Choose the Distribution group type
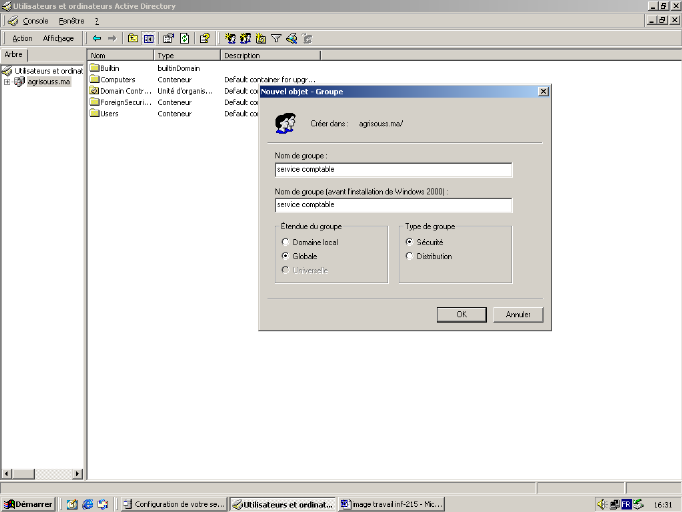This screenshot has height=512, width=682. coord(409,256)
